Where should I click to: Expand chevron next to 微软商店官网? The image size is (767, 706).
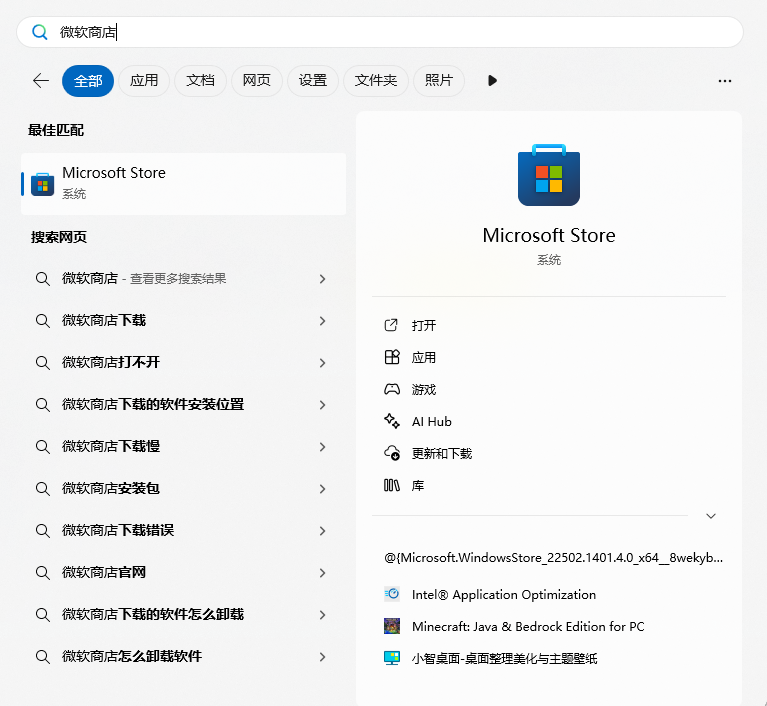tap(322, 573)
